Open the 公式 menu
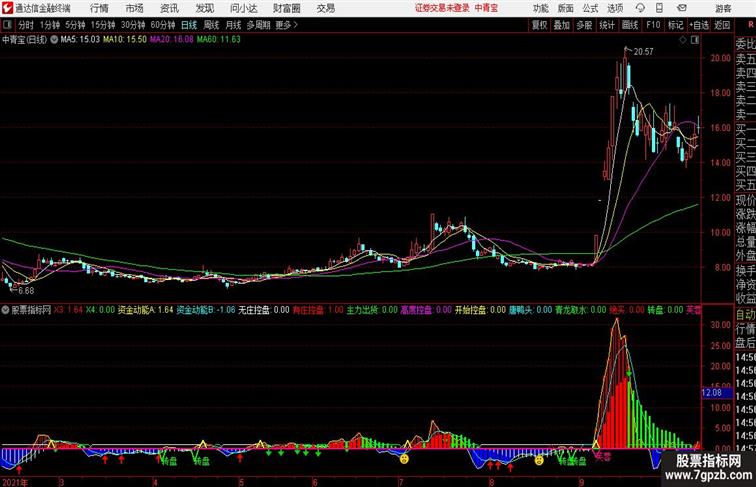This screenshot has height=487, width=756. pyautogui.click(x=590, y=8)
